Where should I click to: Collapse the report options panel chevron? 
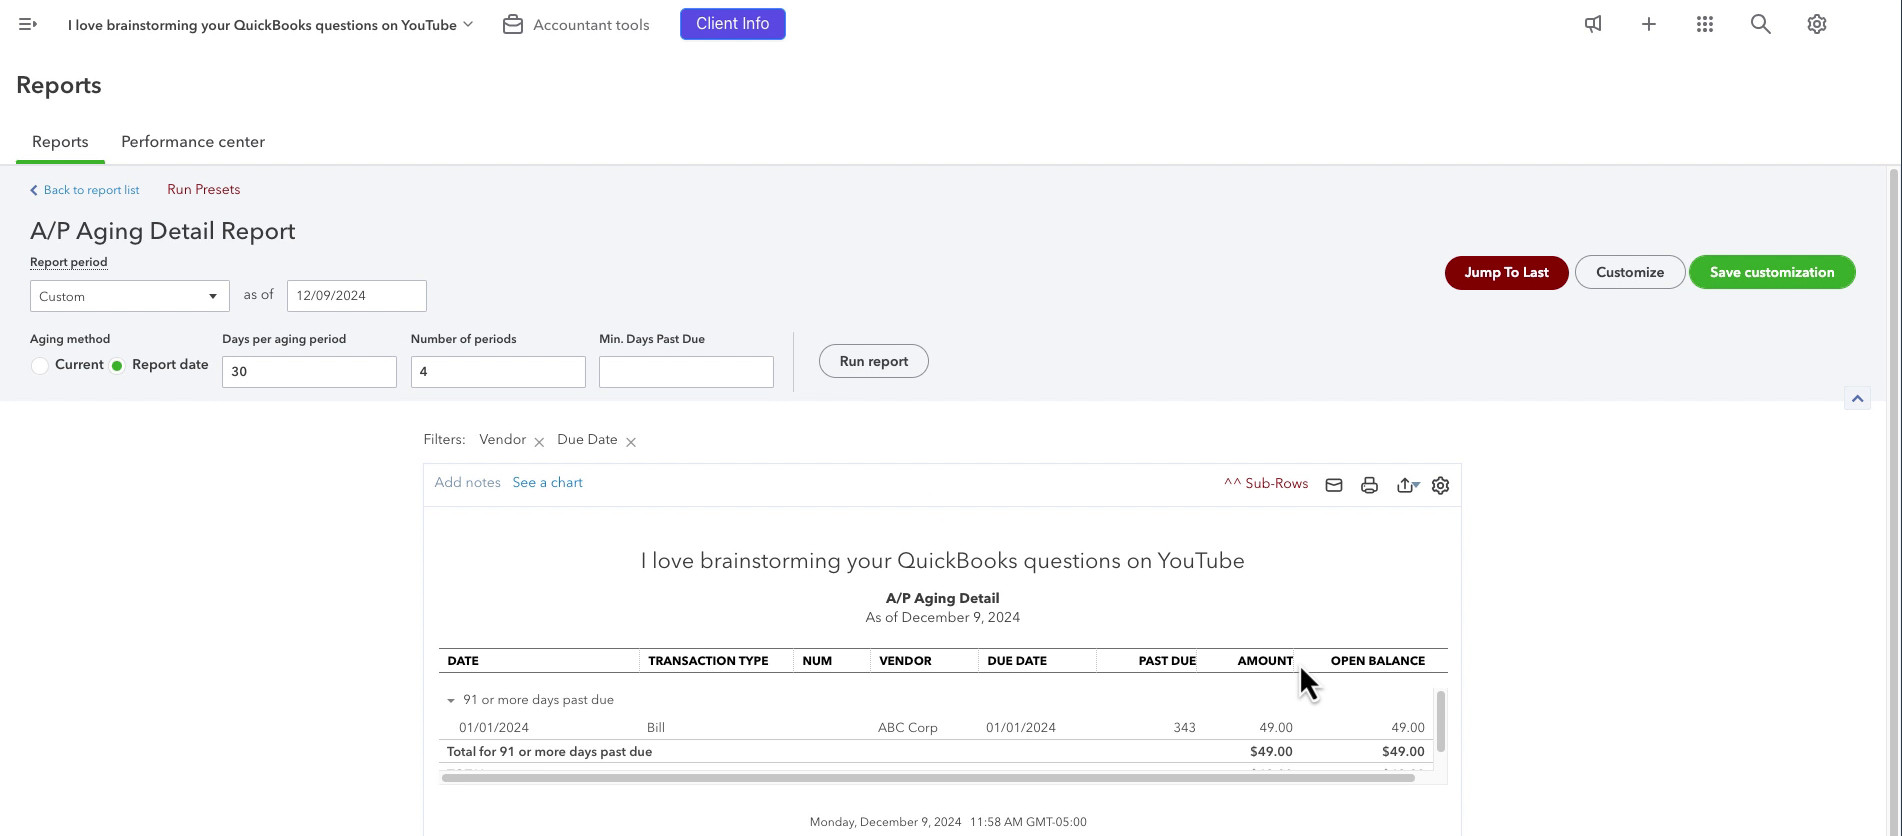click(1857, 398)
